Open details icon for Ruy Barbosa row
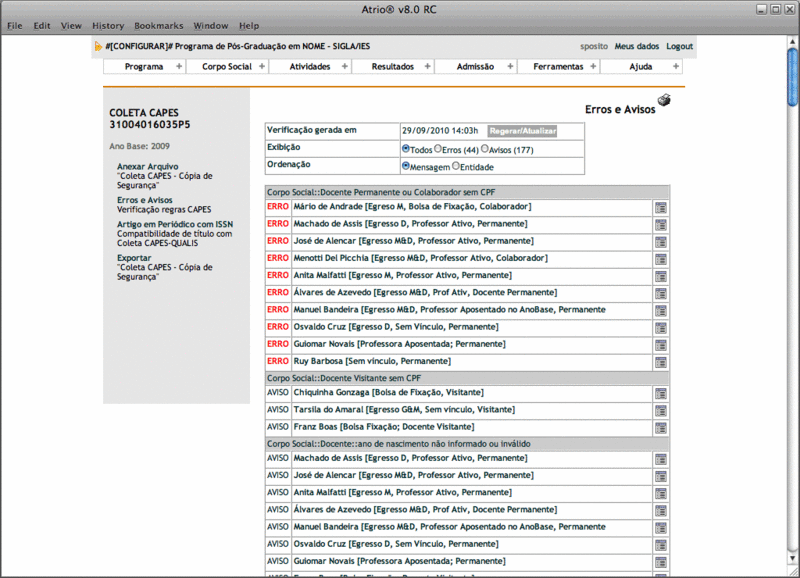The height and width of the screenshot is (578, 800). pos(661,361)
